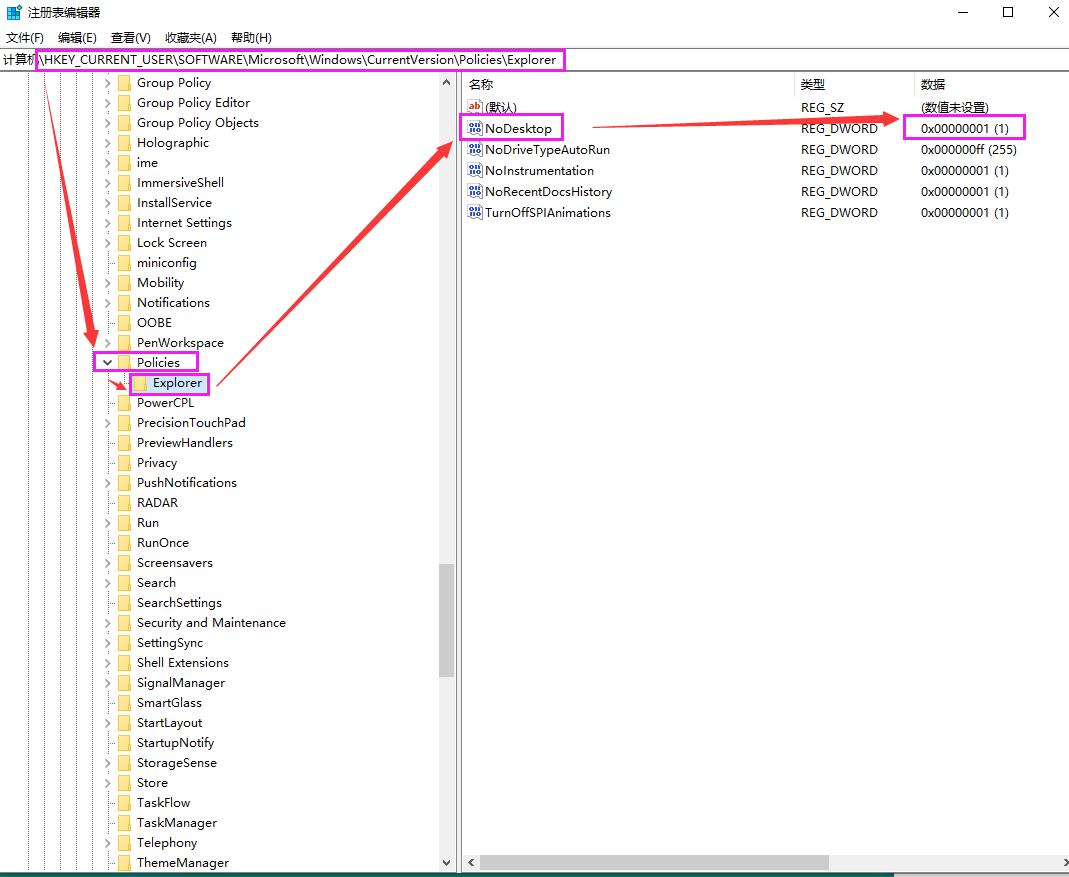This screenshot has height=877, width=1069.
Task: Click the TurnOffSPIAnimations value icon
Action: click(x=474, y=212)
